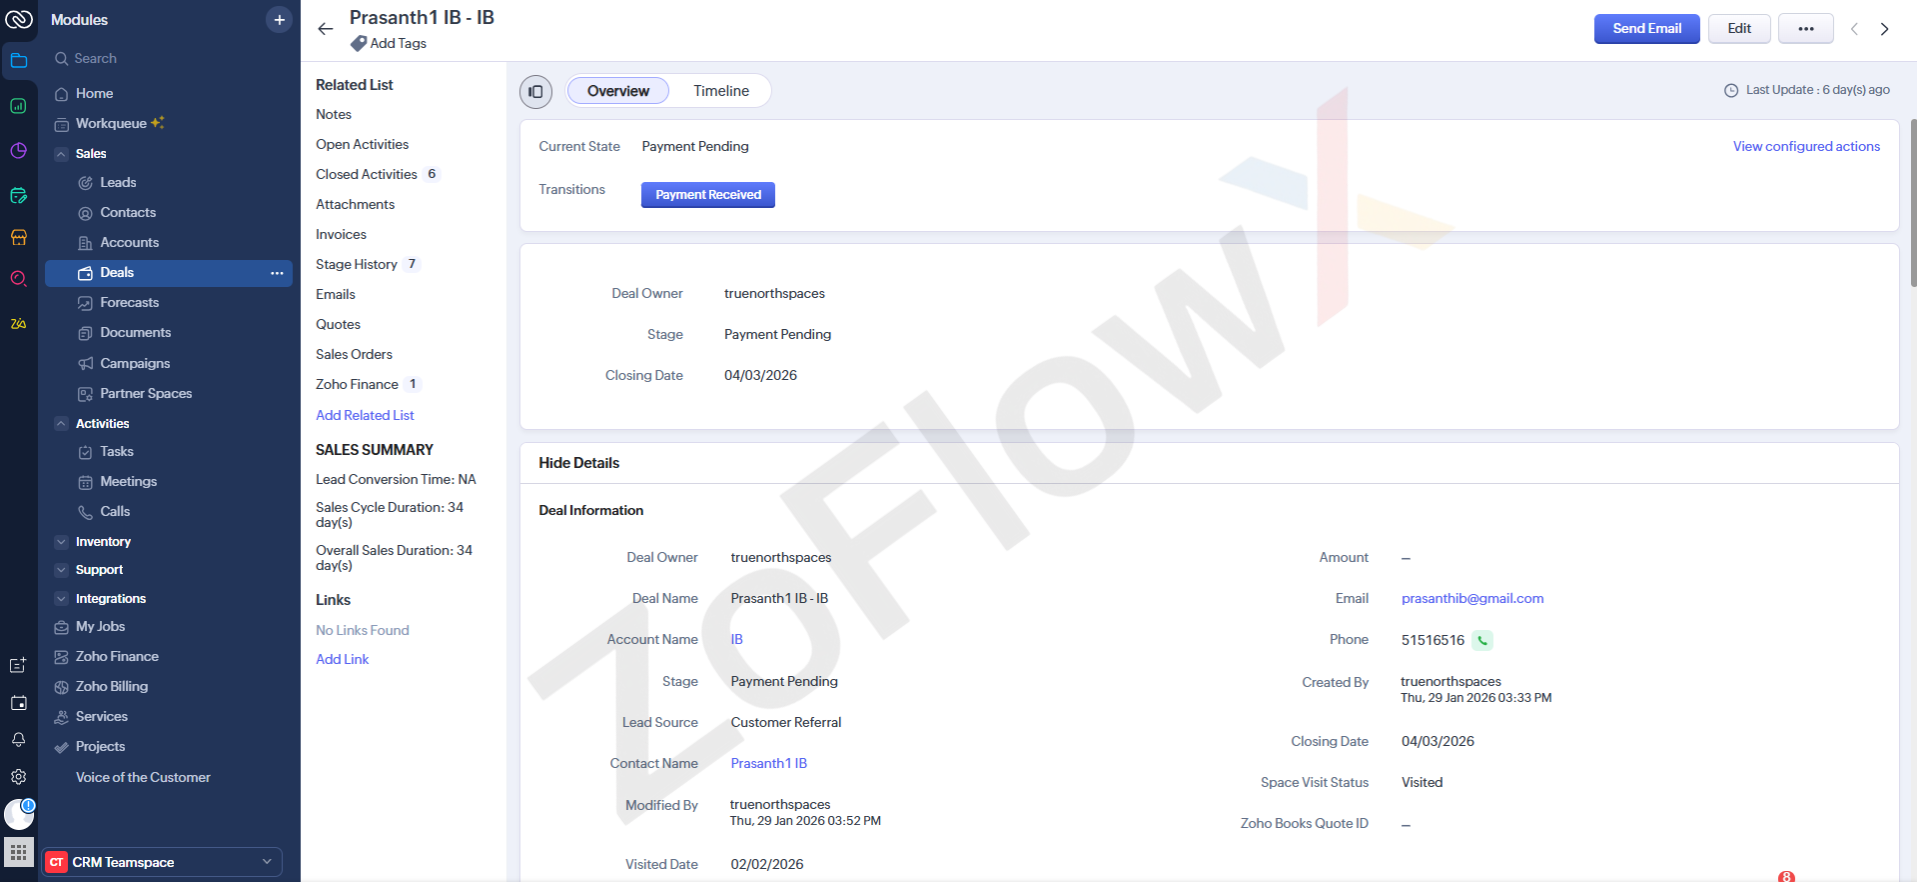Open the notifications bell icon
This screenshot has height=882, width=1919.
(x=18, y=740)
